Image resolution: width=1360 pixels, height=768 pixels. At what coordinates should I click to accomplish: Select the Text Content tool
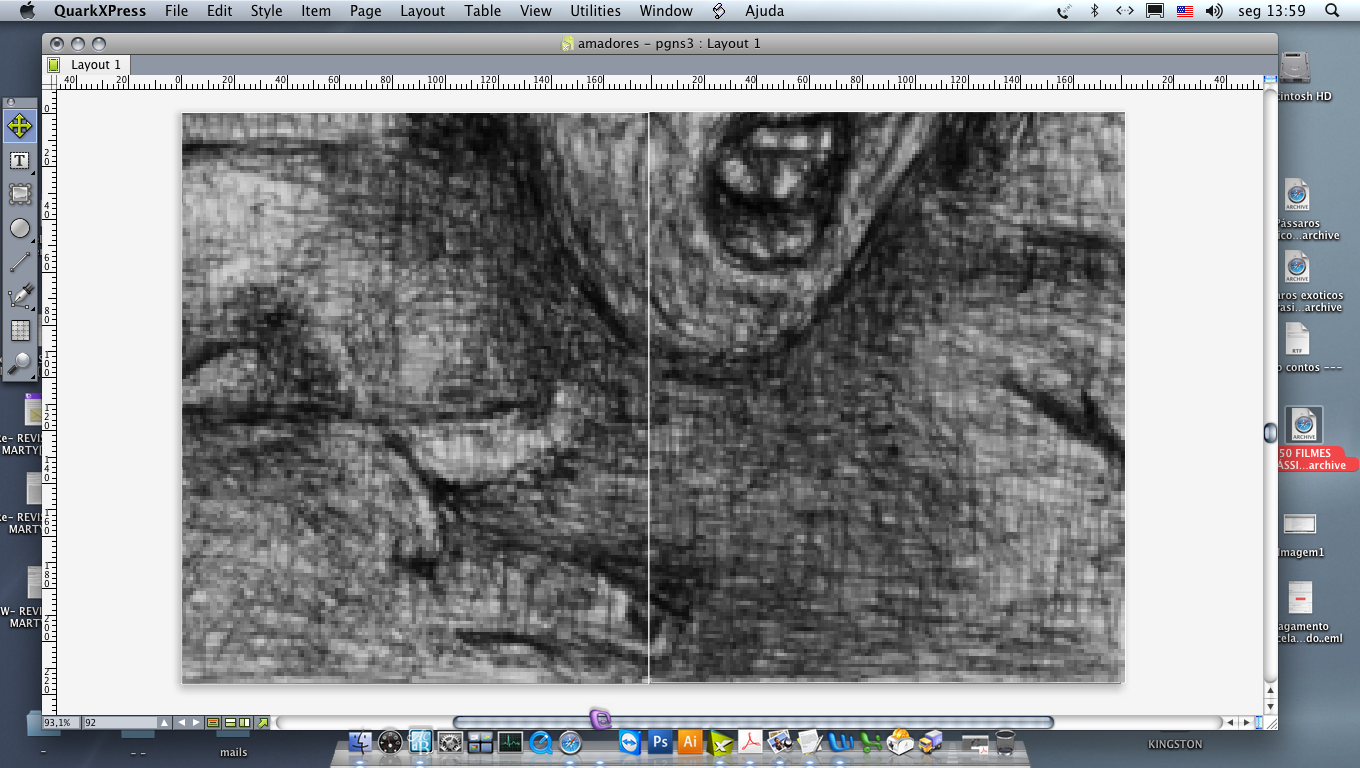(x=20, y=161)
